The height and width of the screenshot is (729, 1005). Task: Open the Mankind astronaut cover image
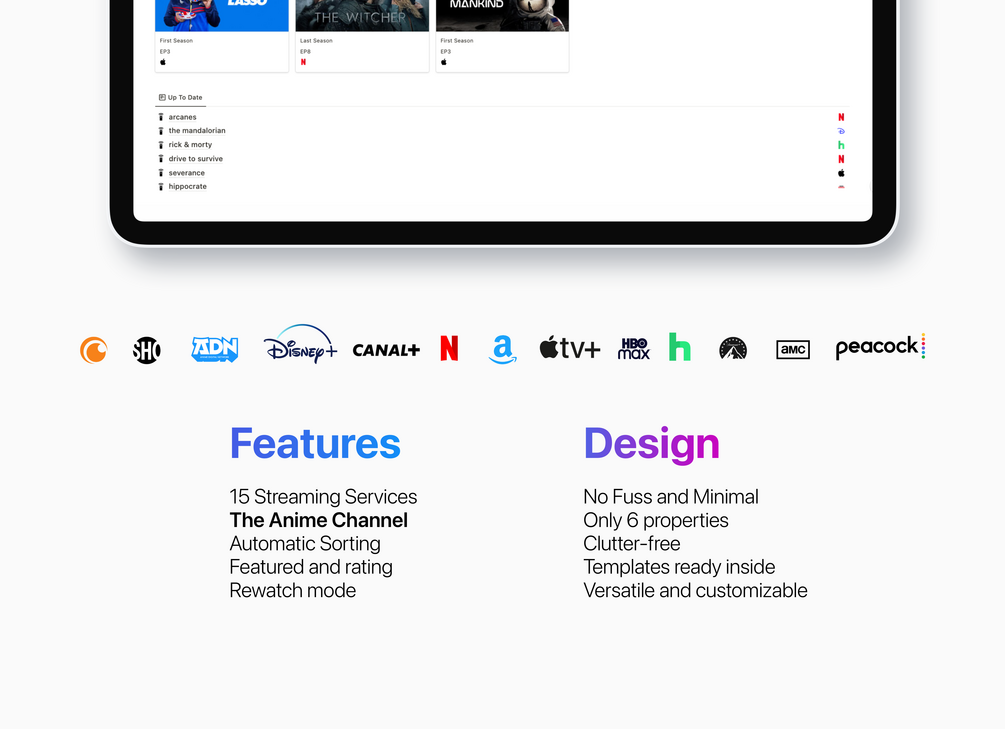502,15
